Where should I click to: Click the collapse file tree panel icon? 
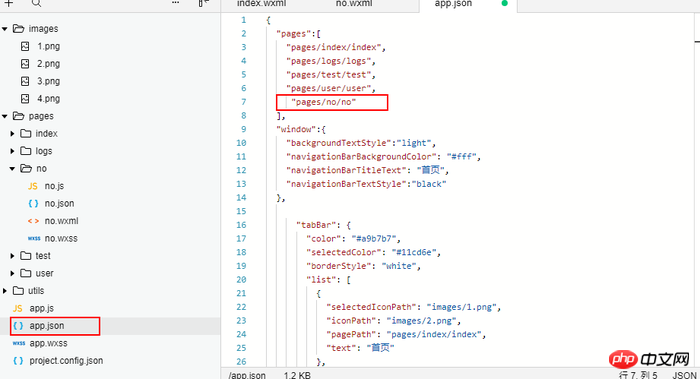(204, 3)
